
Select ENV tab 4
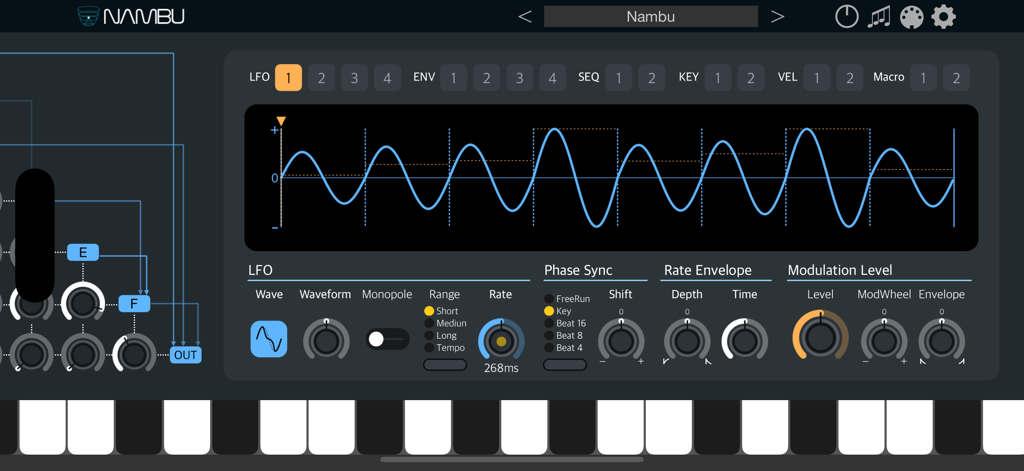click(x=552, y=78)
